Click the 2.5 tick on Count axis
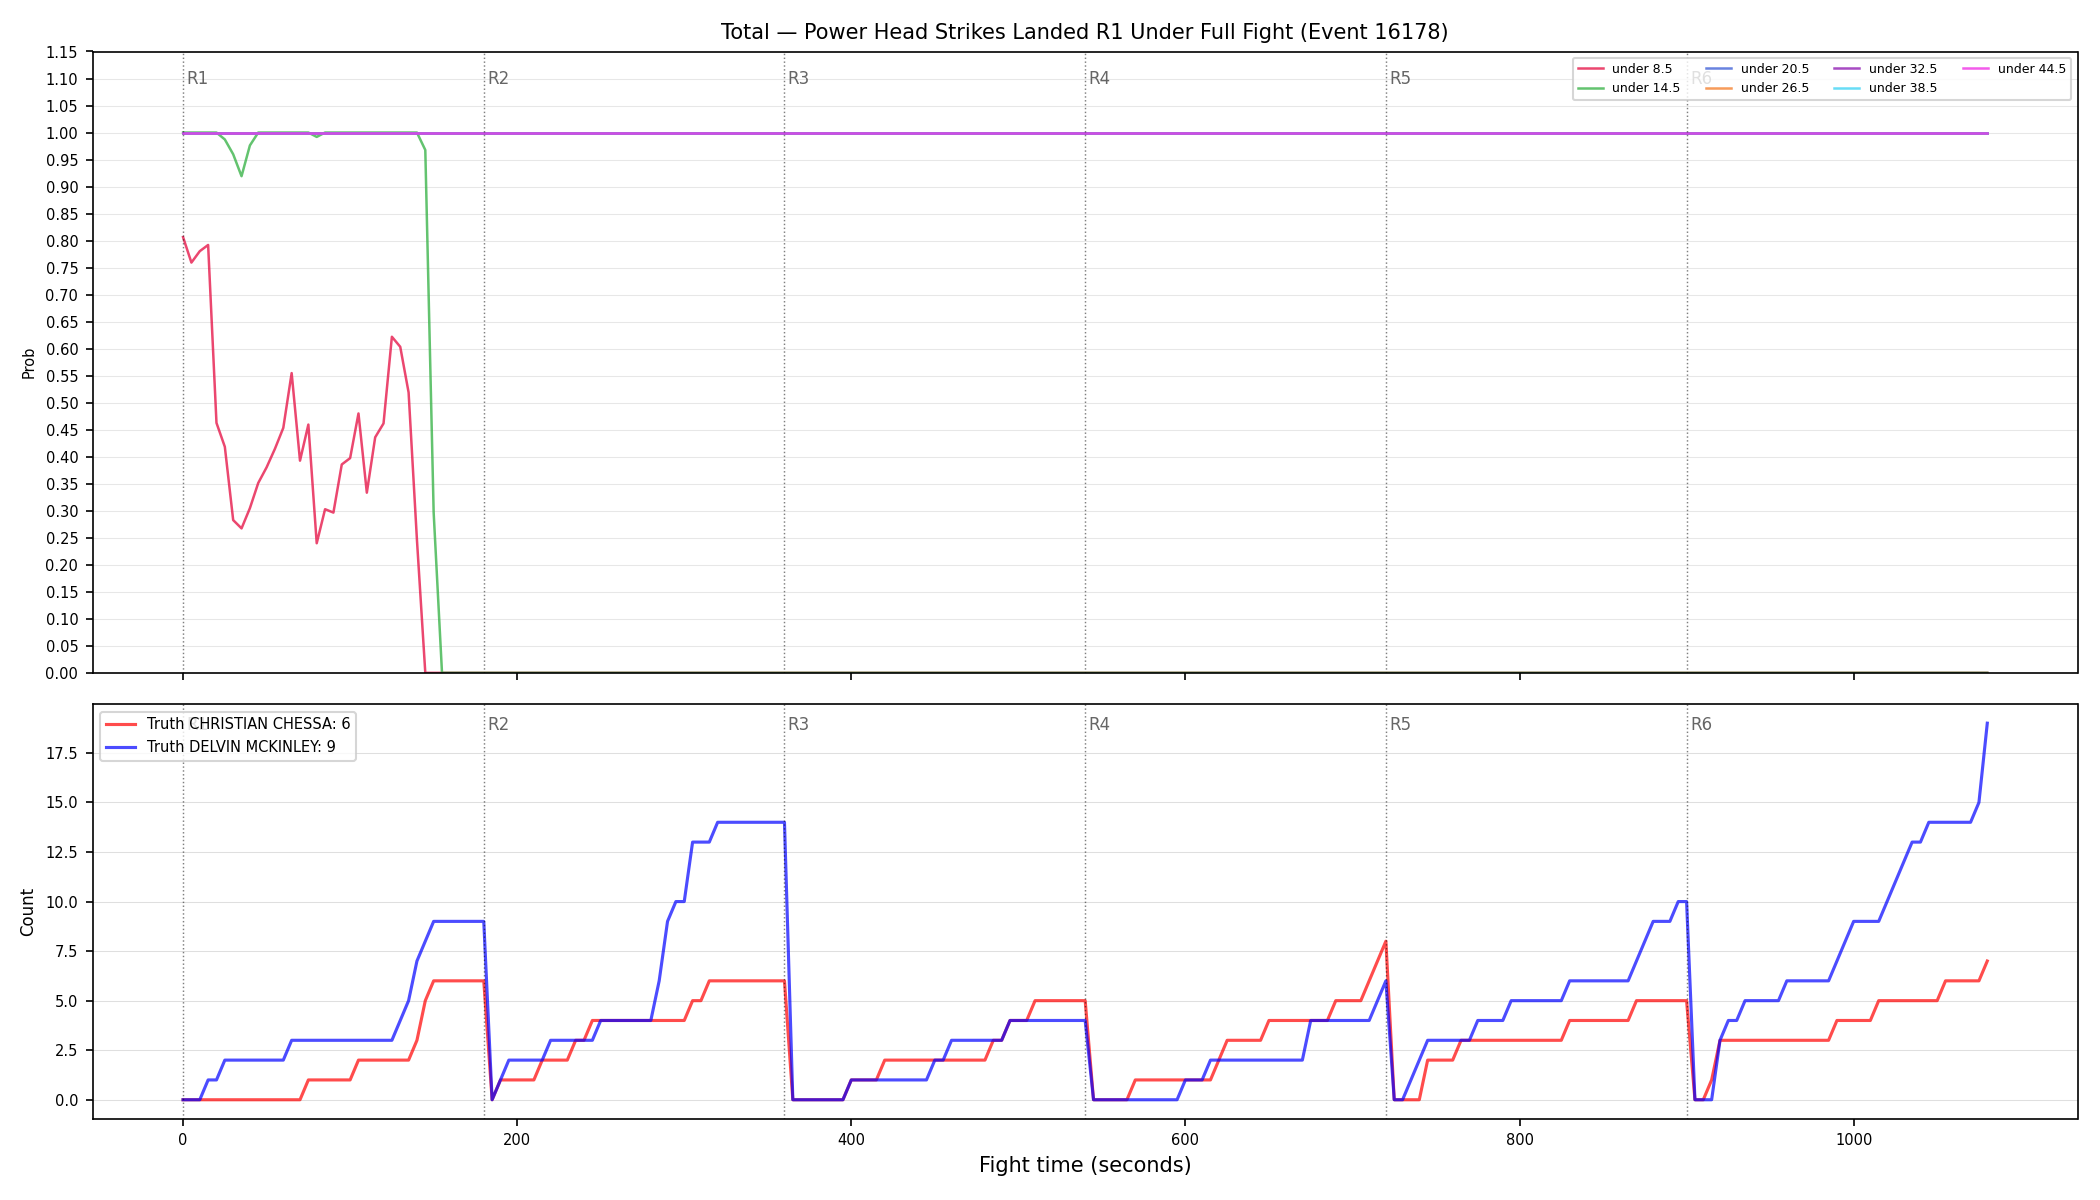This screenshot has width=2100, height=1200. tap(66, 1050)
